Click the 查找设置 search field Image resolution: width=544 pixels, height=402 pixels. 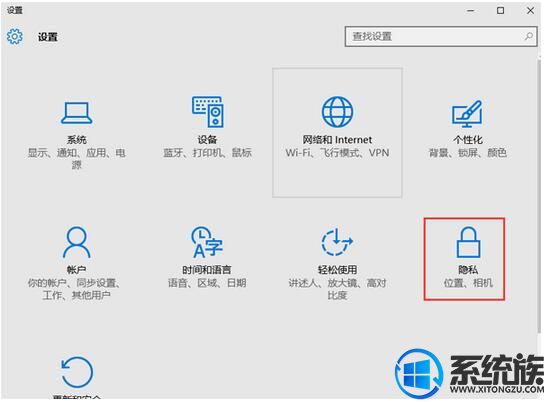(441, 36)
